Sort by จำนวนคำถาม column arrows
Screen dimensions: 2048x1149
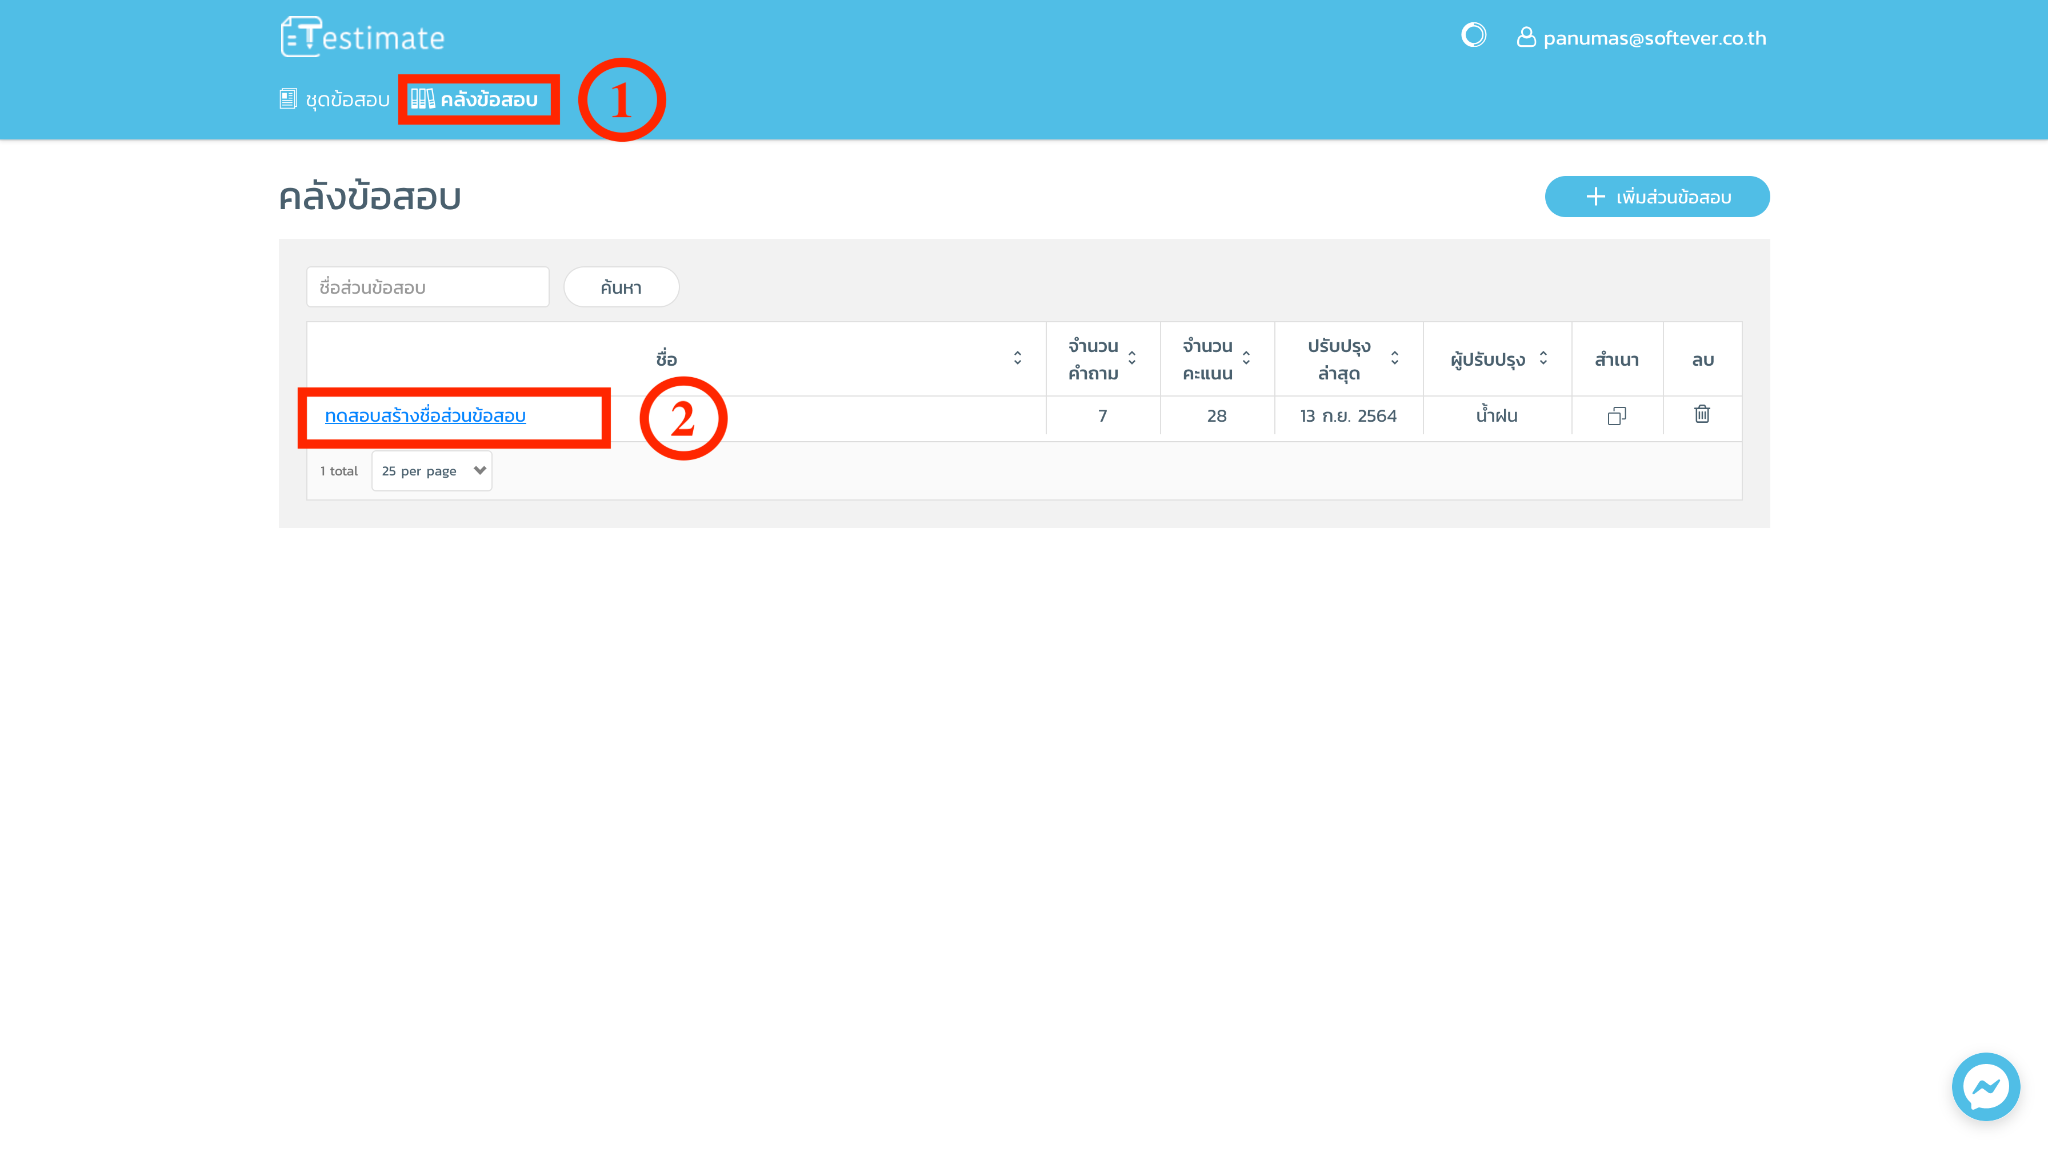point(1132,358)
